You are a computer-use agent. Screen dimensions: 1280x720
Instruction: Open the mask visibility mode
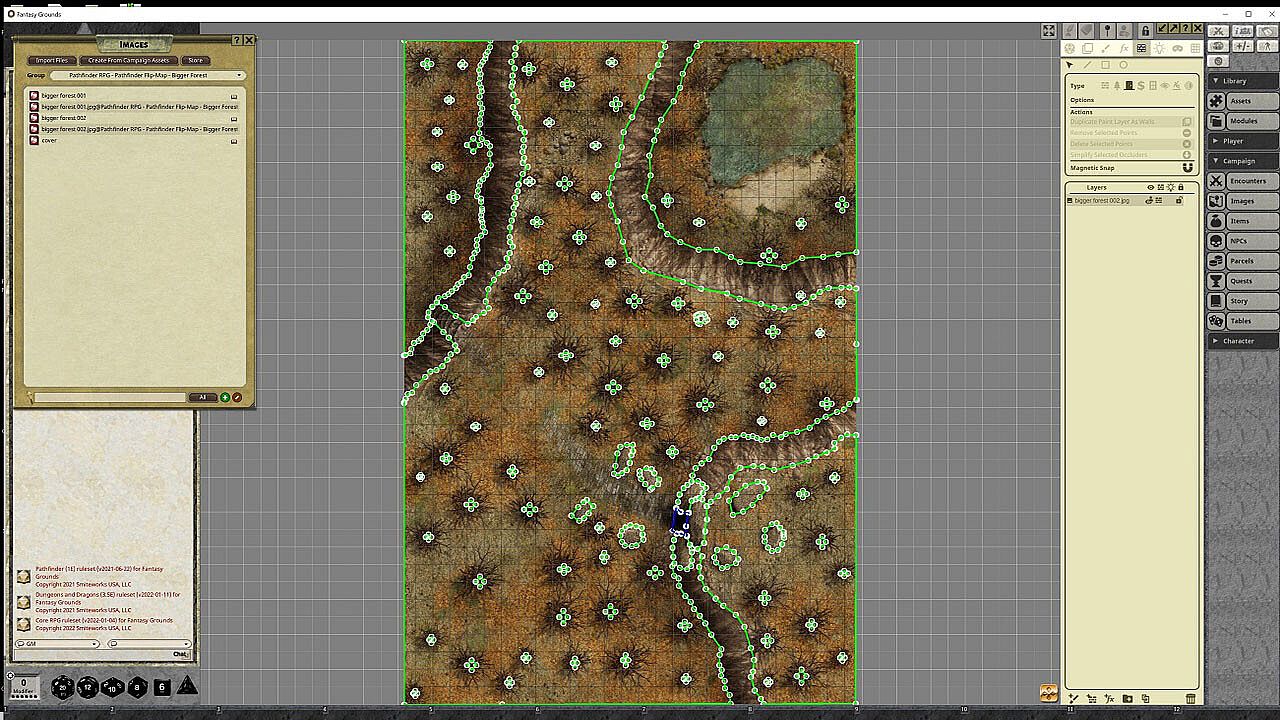1177,48
